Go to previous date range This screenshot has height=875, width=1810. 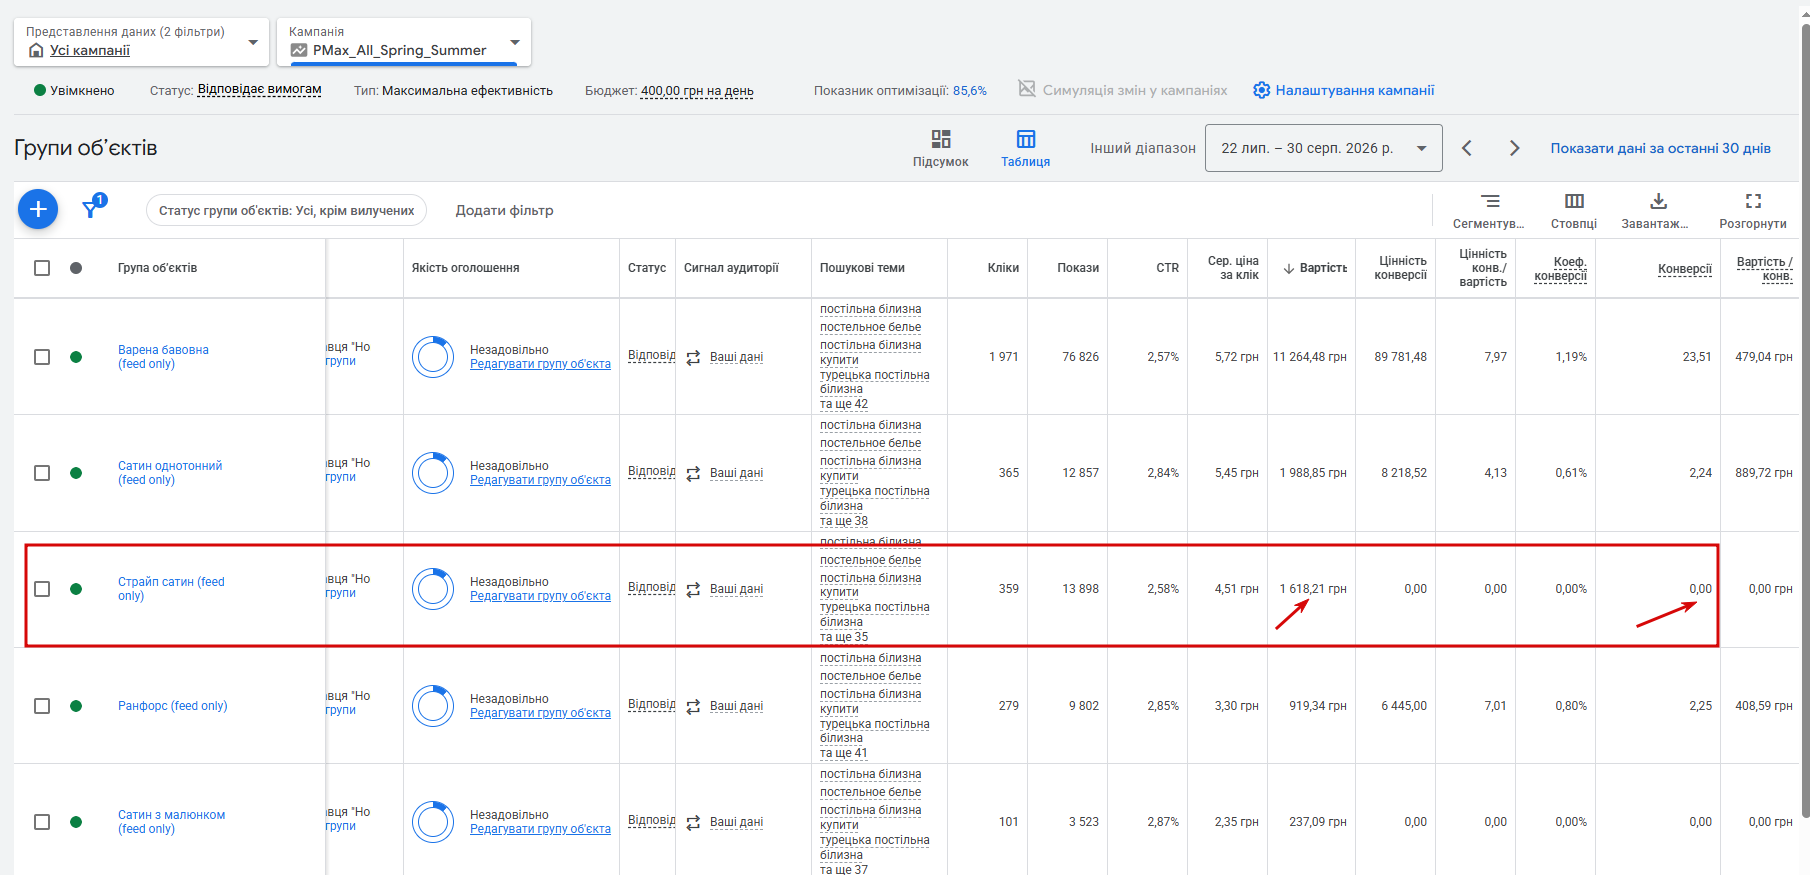tap(1467, 148)
